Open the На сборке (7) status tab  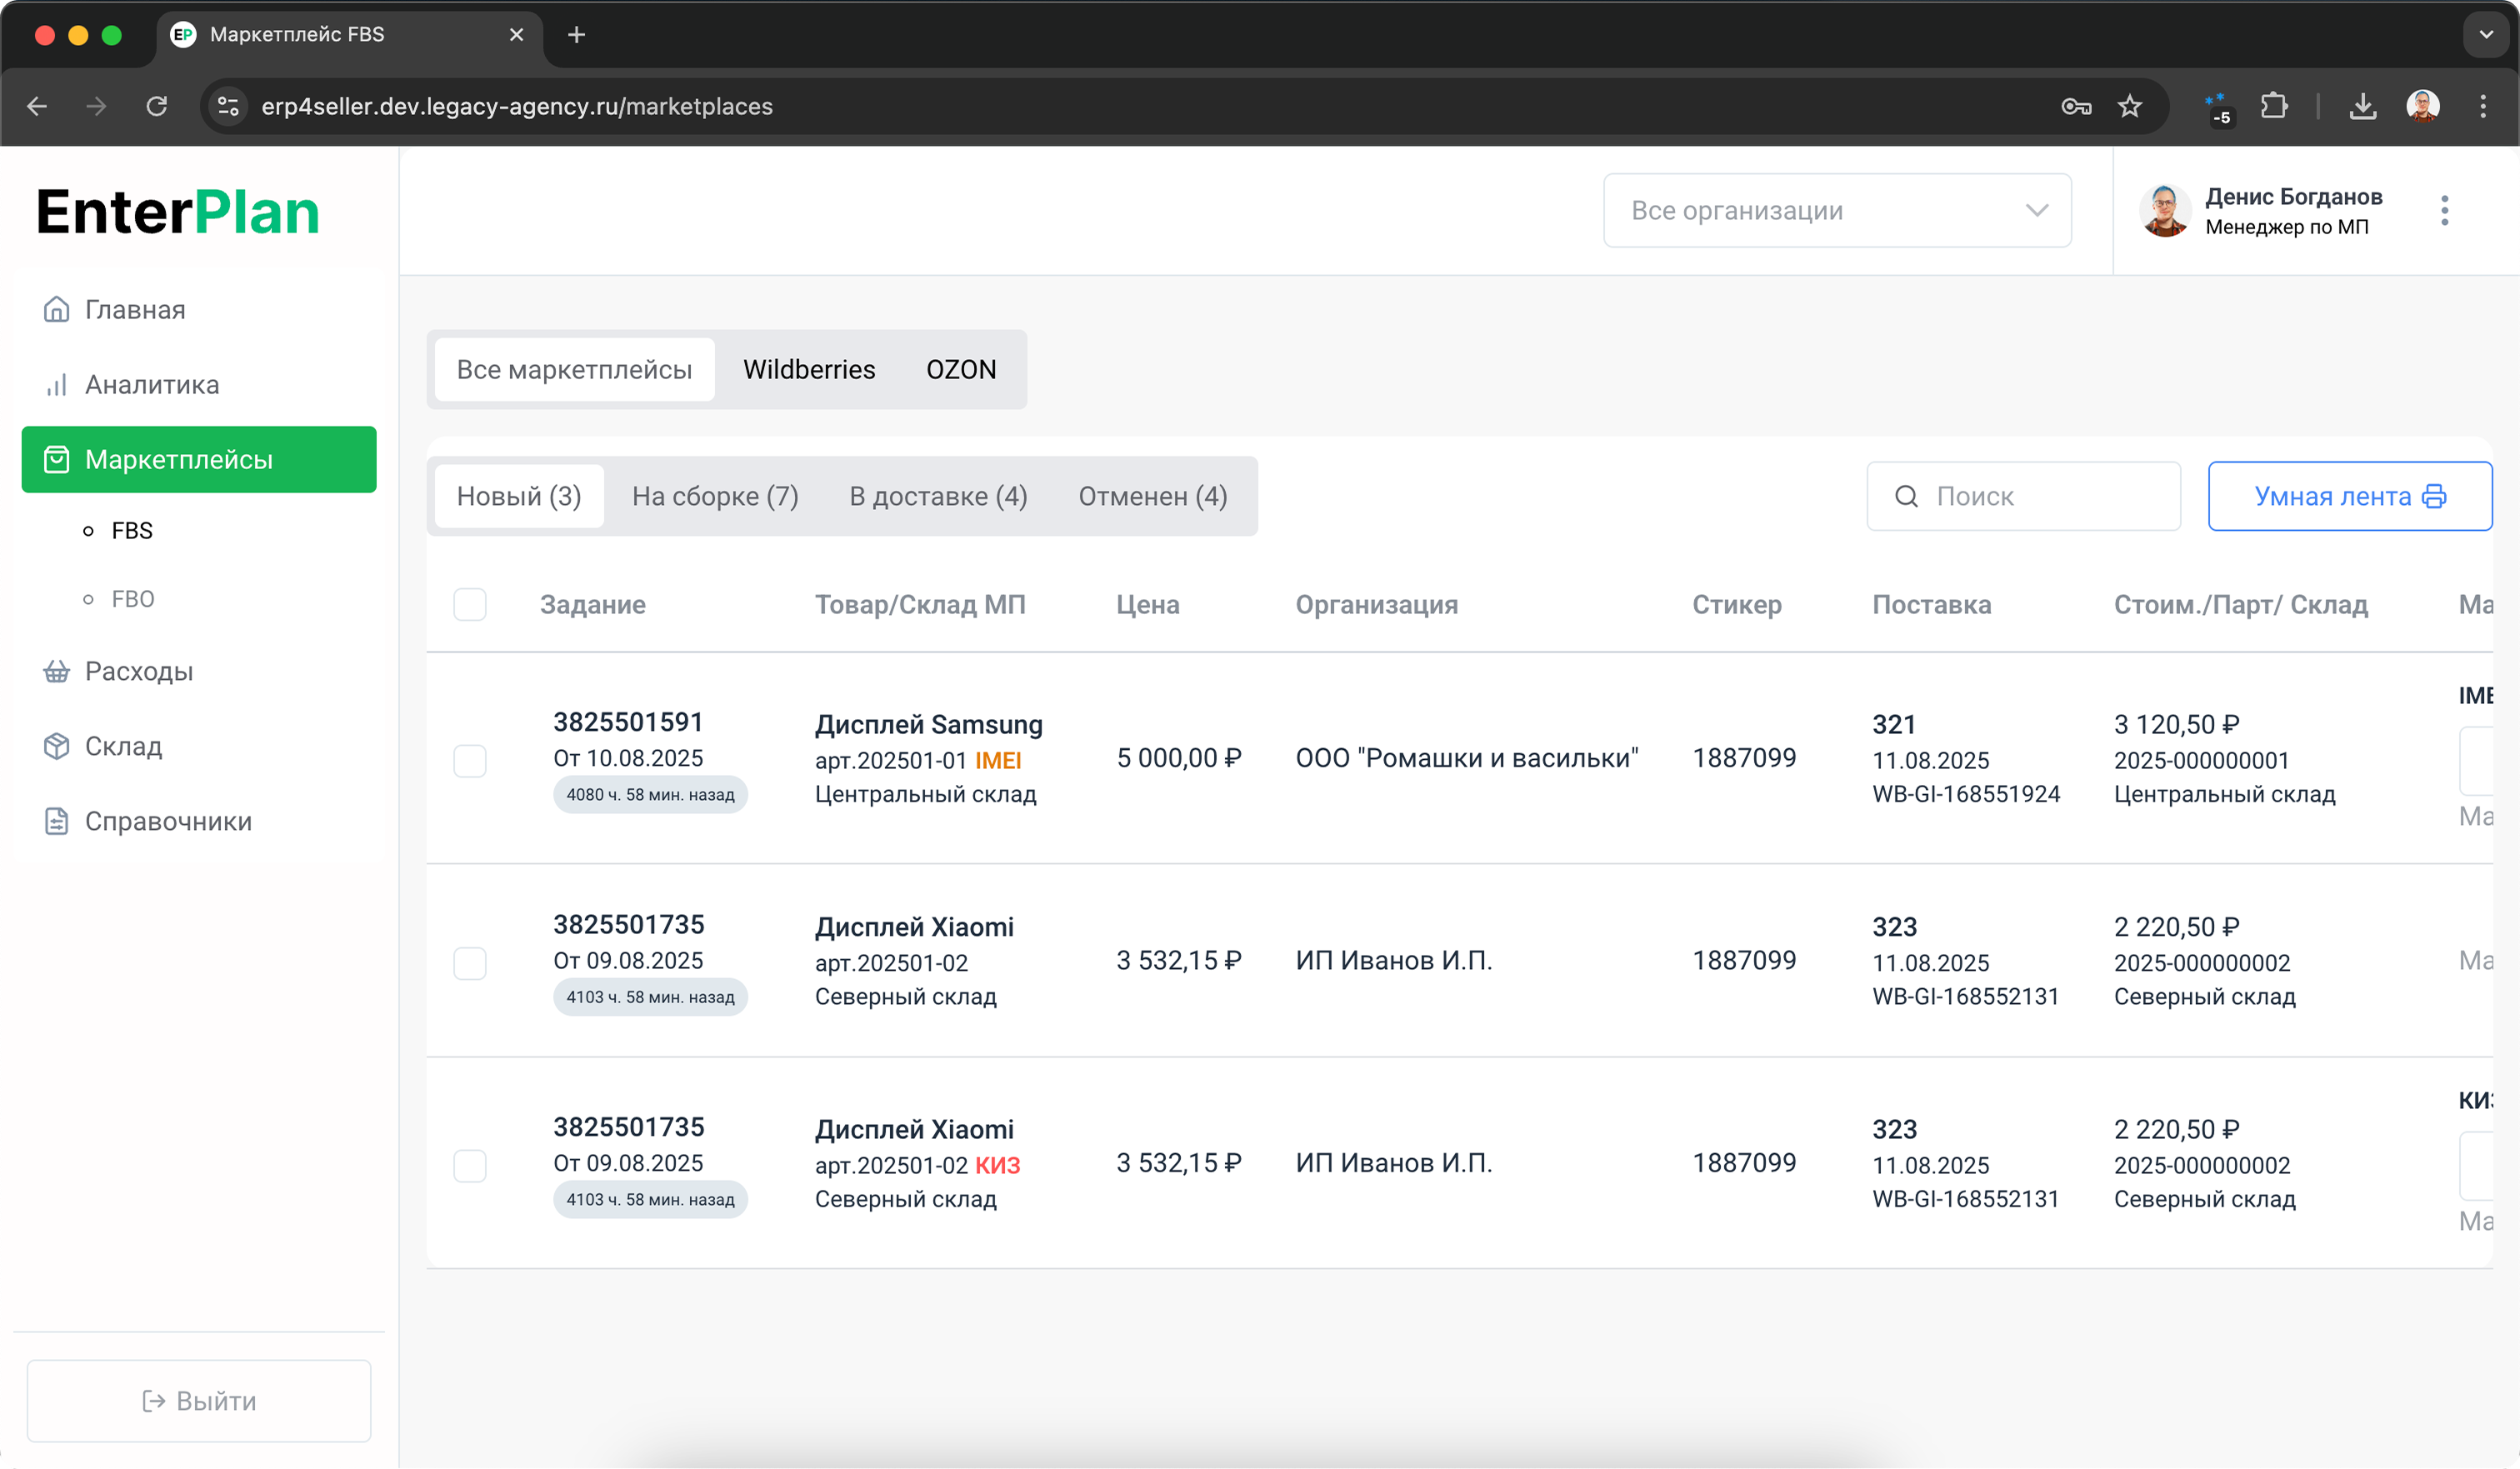[x=715, y=496]
